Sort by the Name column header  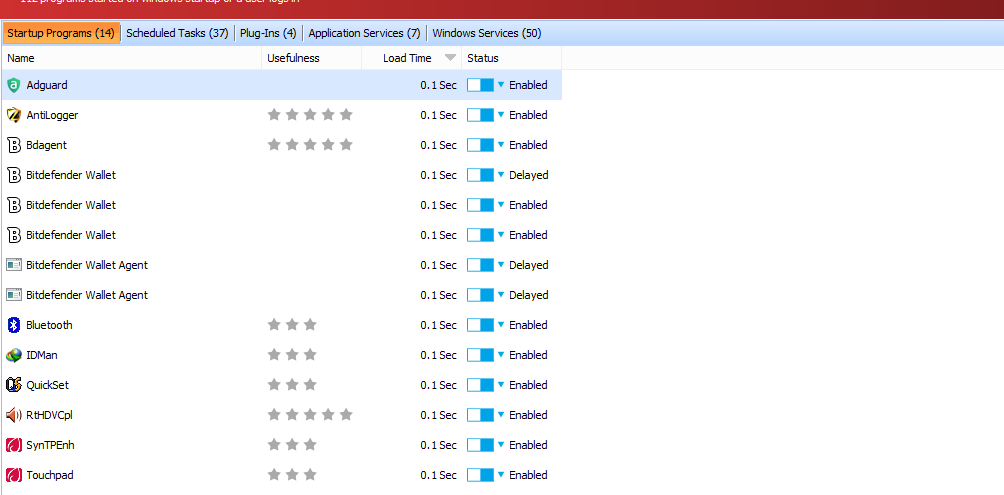tap(131, 58)
